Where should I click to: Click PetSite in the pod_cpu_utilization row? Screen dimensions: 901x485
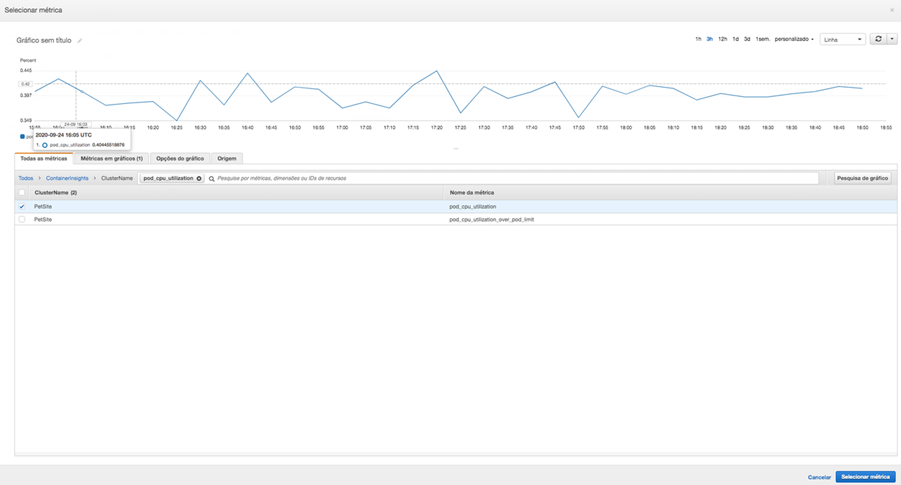(x=43, y=206)
